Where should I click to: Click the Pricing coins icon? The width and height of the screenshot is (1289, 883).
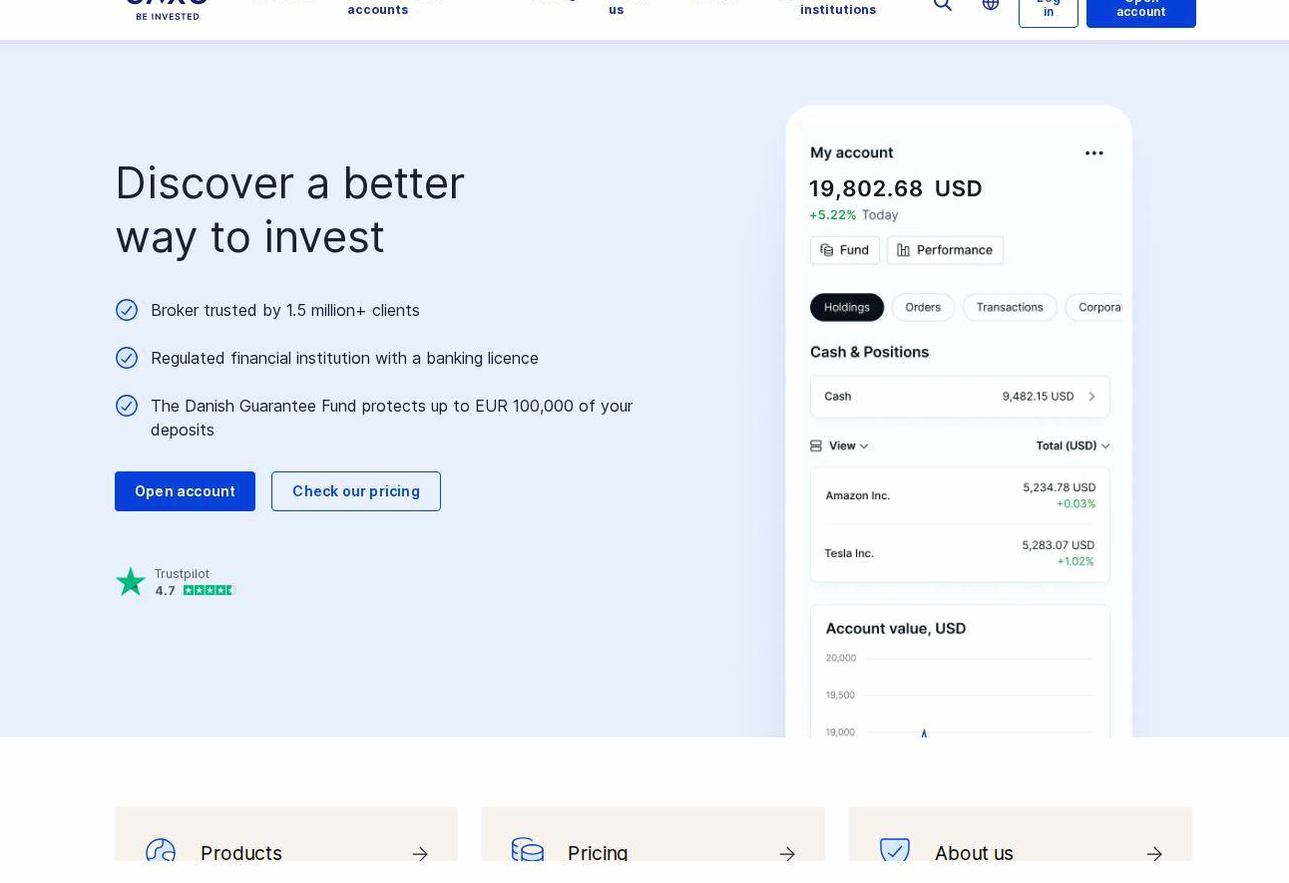[x=527, y=851]
